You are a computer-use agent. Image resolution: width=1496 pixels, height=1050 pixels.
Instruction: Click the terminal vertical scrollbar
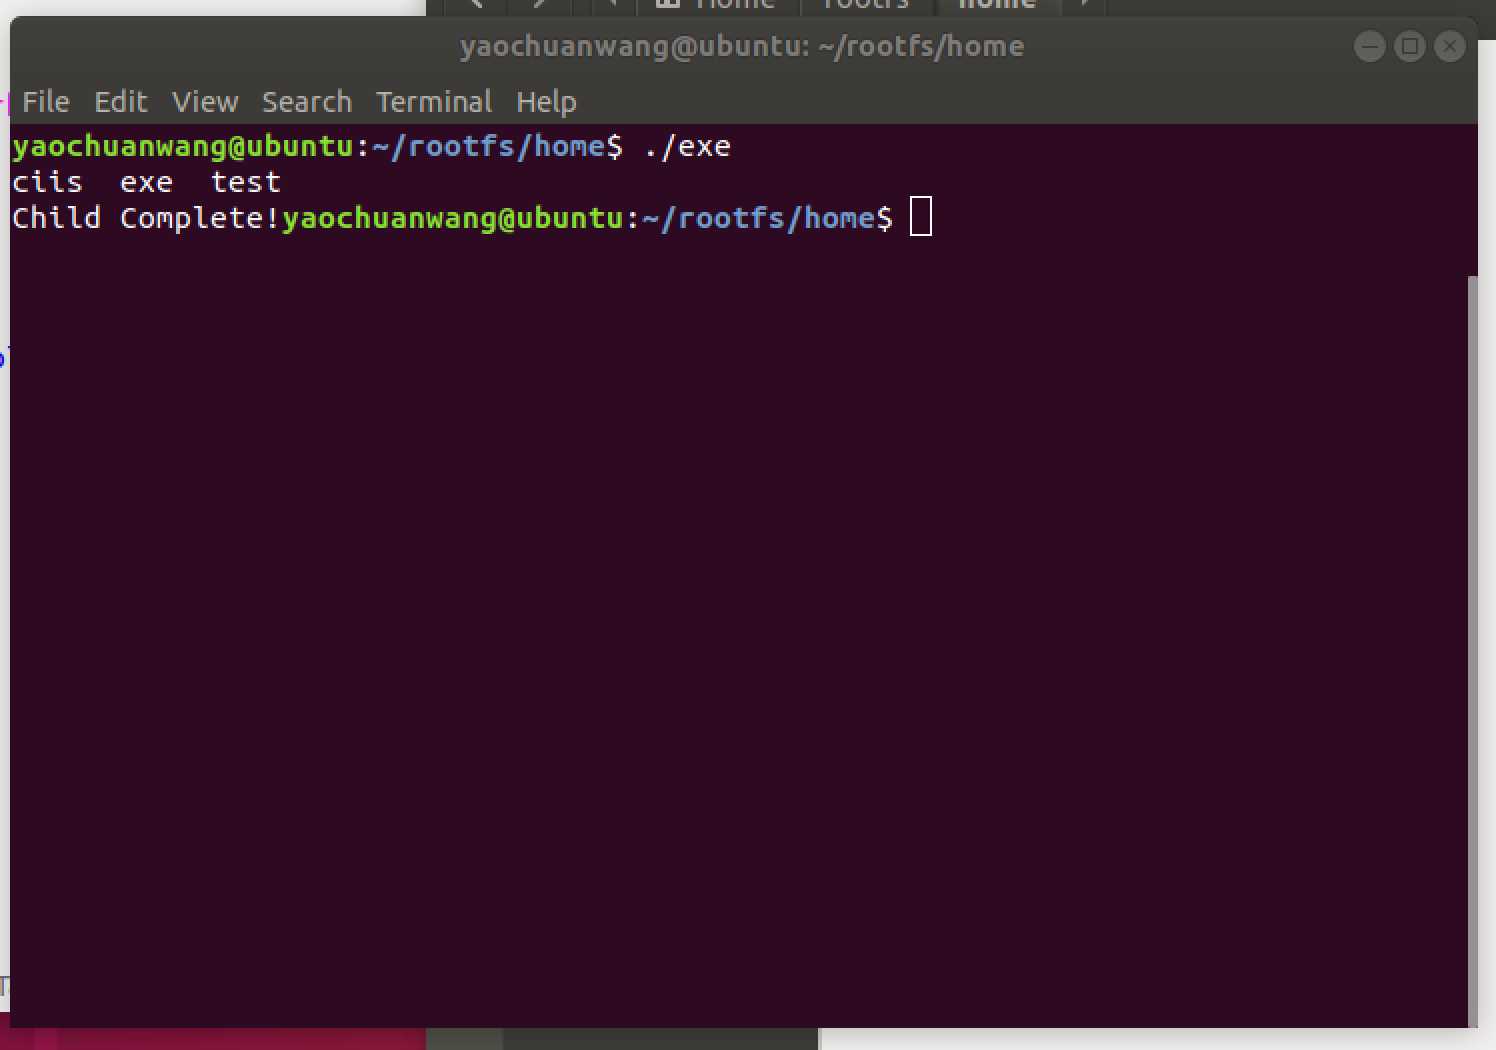(x=1471, y=650)
